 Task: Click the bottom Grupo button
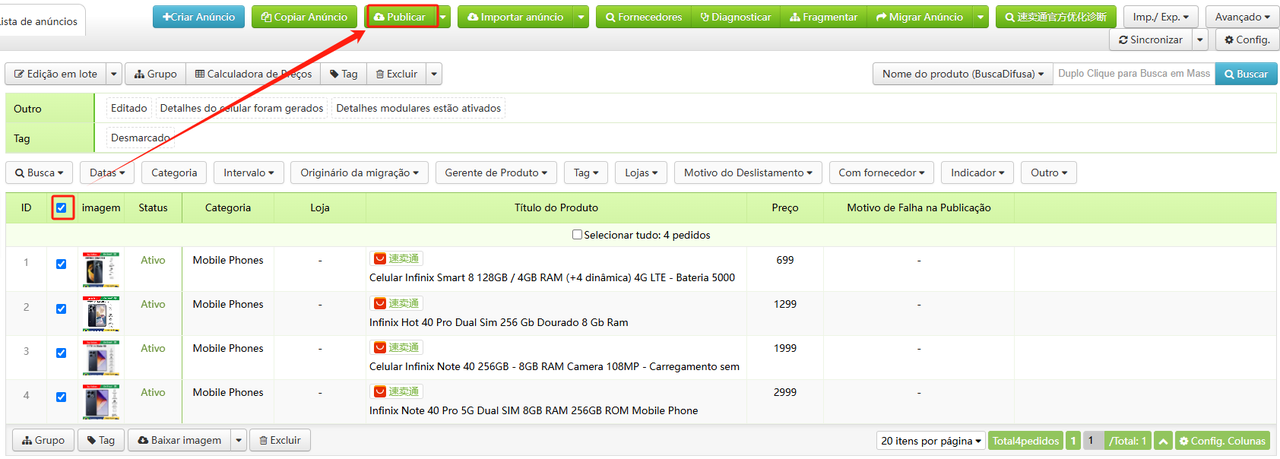pos(43,440)
